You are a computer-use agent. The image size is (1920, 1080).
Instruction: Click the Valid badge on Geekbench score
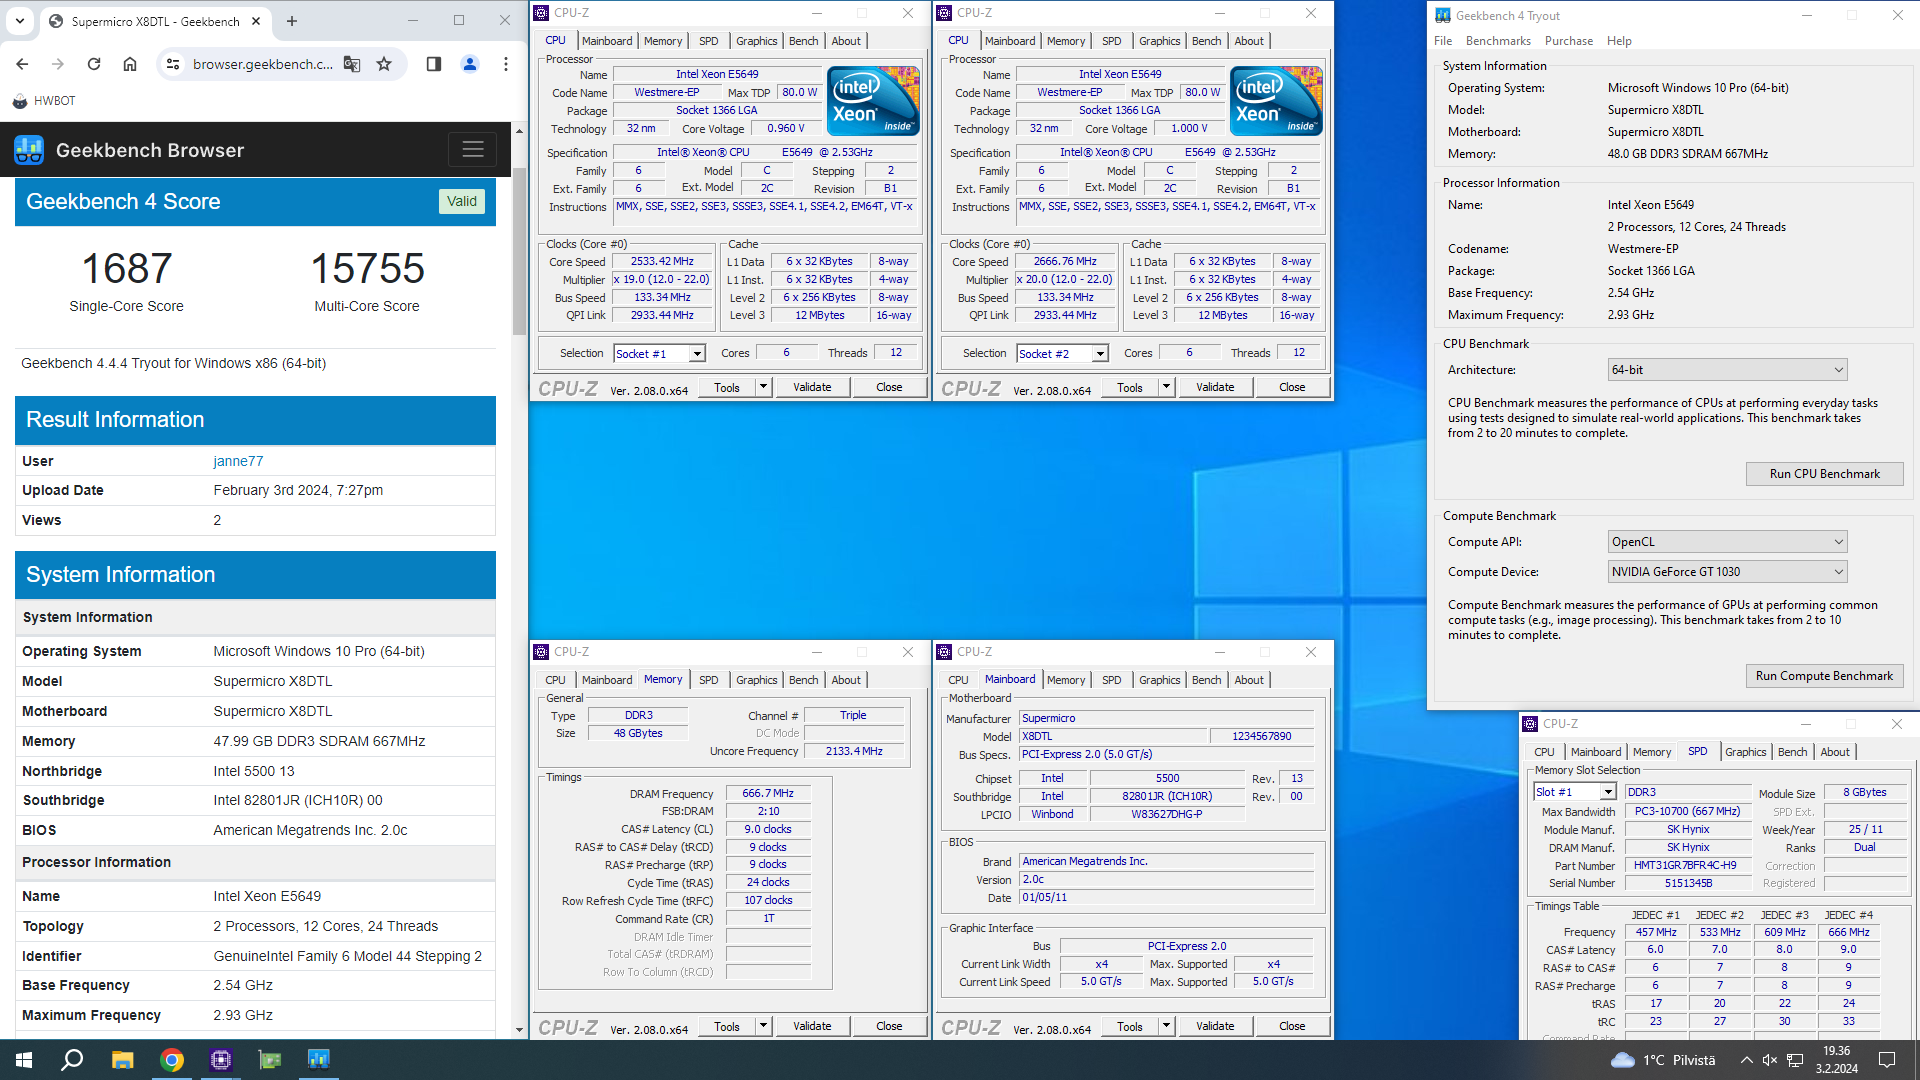461,201
